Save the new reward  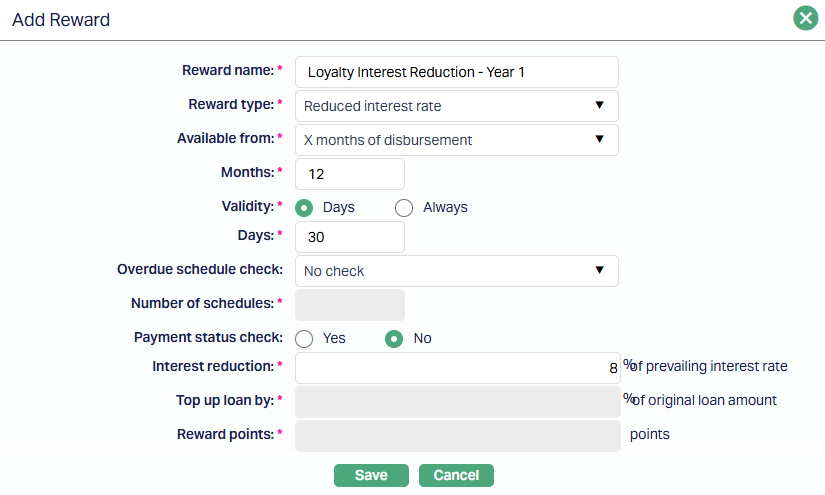pos(371,476)
